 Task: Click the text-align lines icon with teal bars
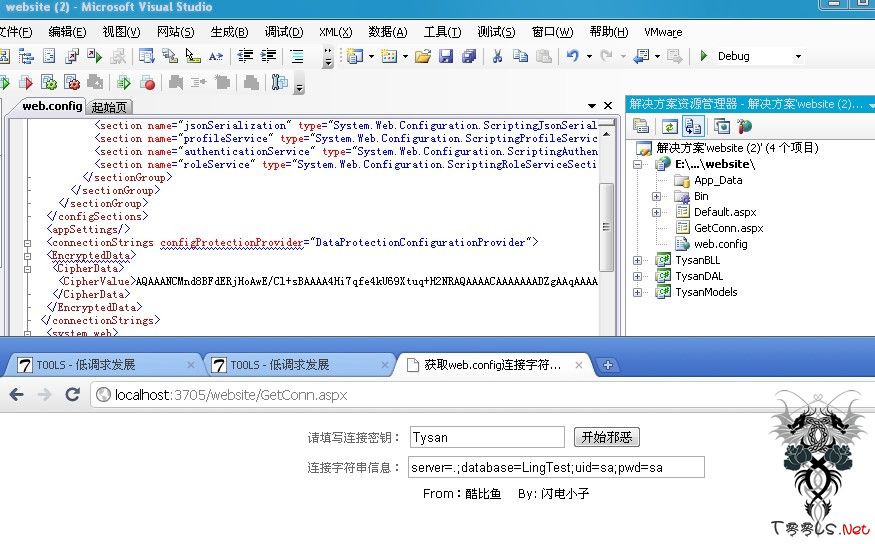click(297, 56)
